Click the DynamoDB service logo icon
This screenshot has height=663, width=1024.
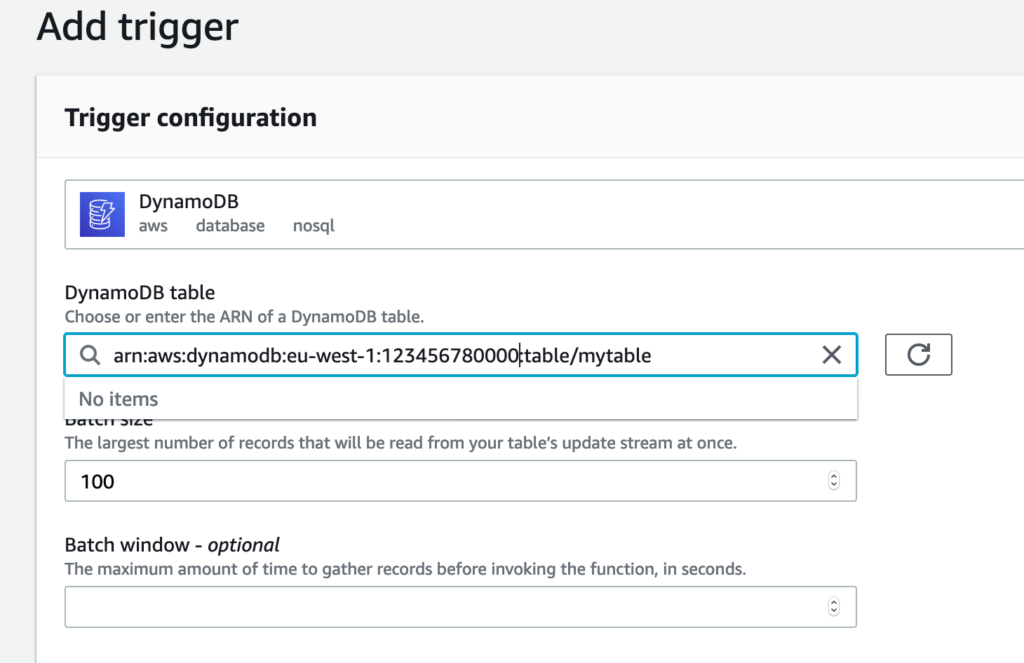(x=102, y=214)
